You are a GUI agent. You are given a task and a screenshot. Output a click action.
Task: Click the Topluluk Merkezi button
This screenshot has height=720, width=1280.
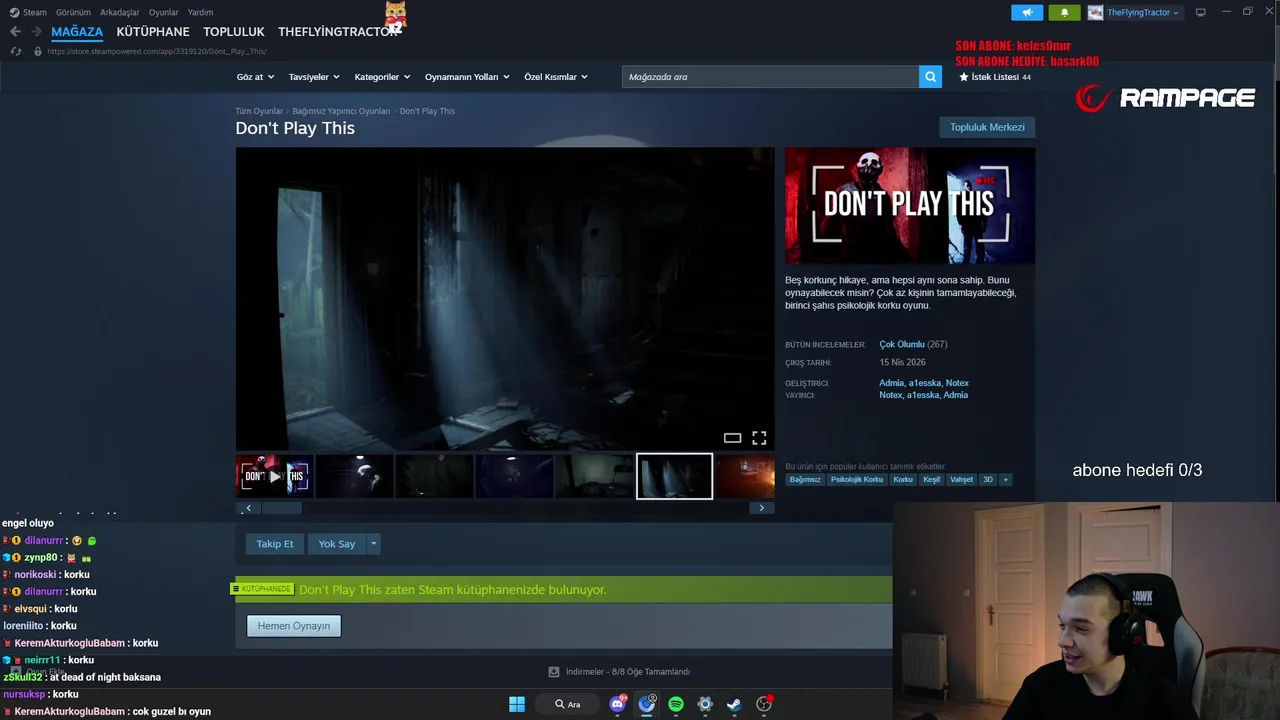click(x=987, y=127)
